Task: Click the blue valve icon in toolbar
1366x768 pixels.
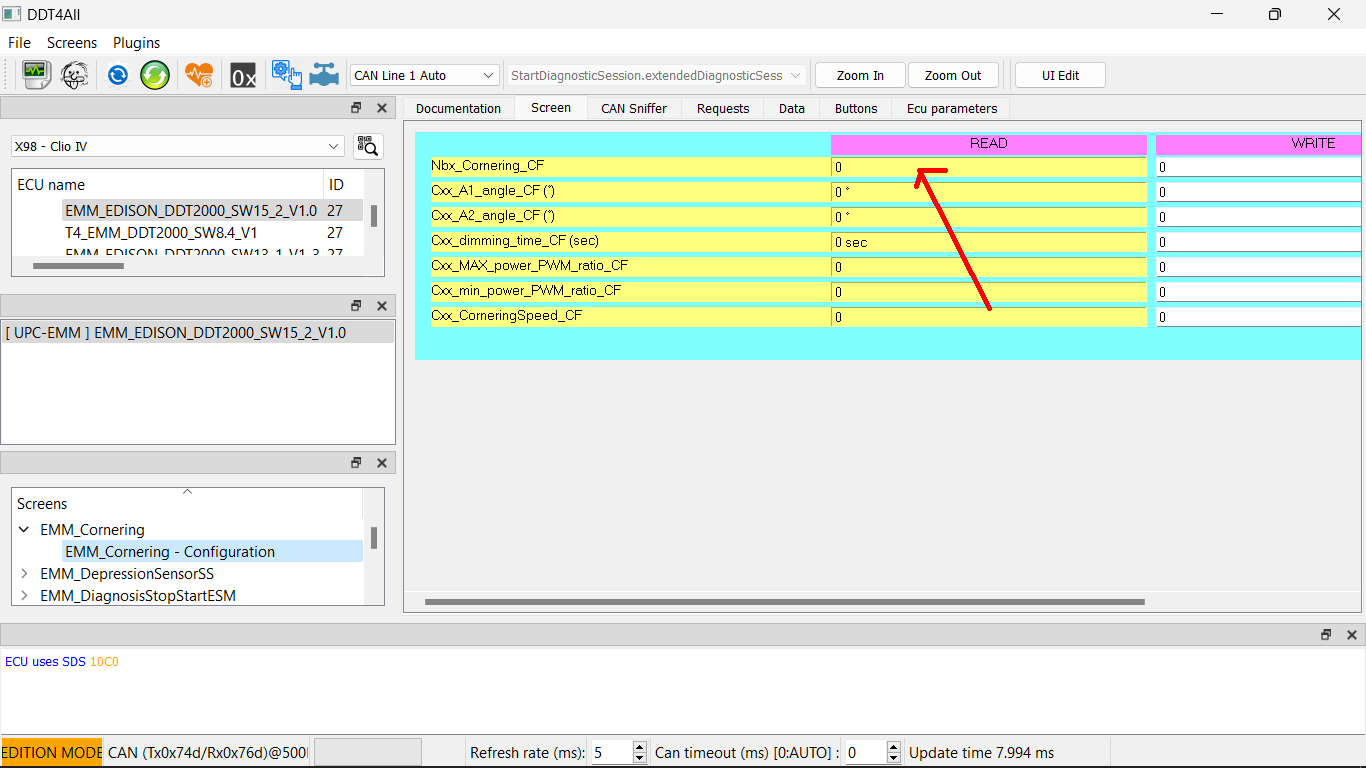Action: pos(322,74)
